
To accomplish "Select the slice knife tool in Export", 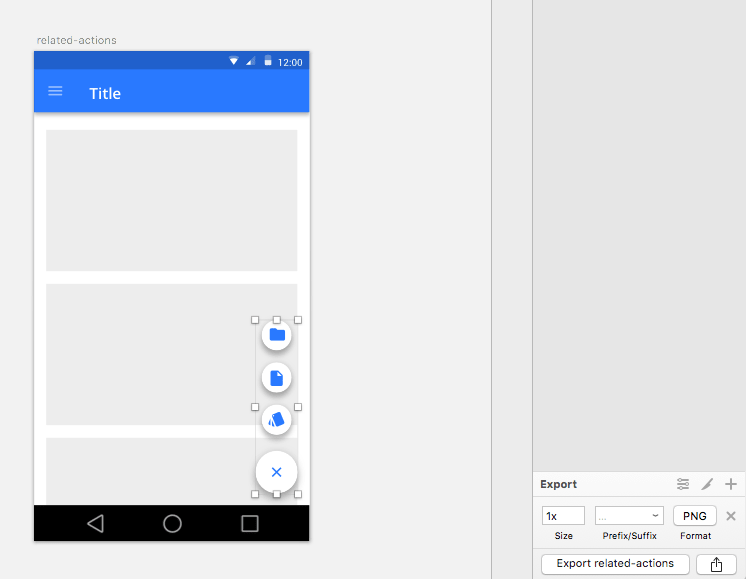I will 707,484.
